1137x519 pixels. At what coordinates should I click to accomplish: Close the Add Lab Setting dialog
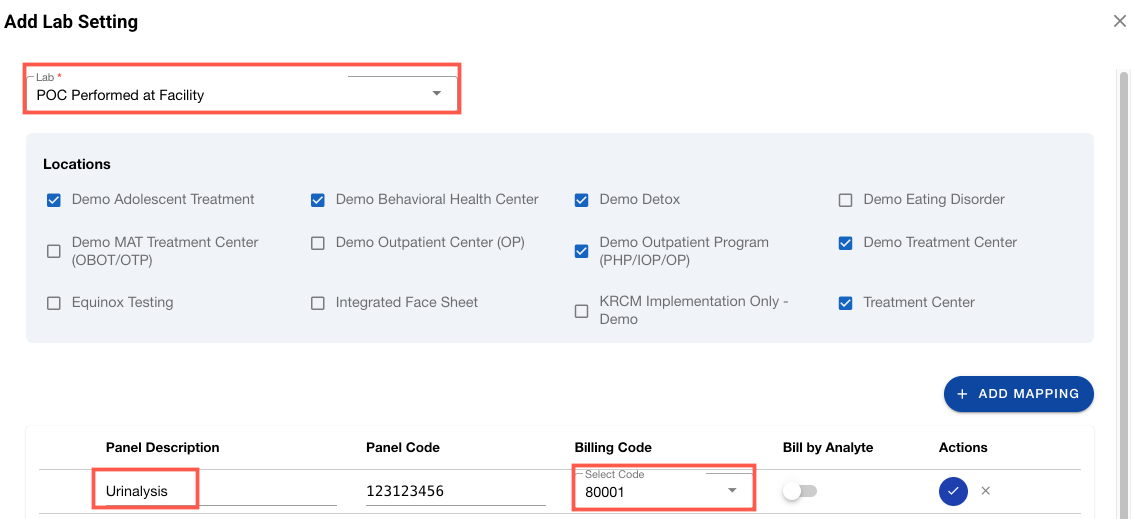[x=1120, y=21]
